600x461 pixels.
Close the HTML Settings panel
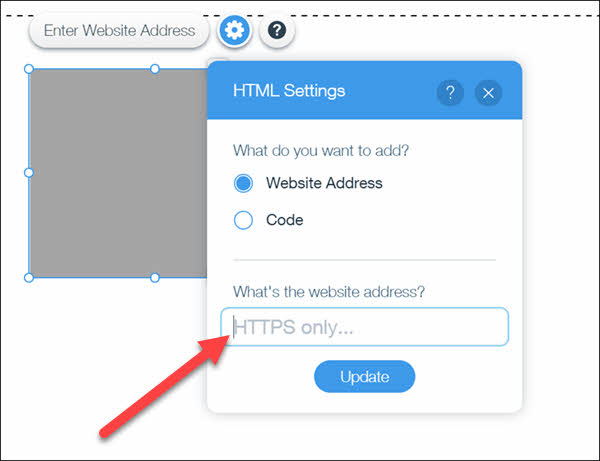click(488, 93)
